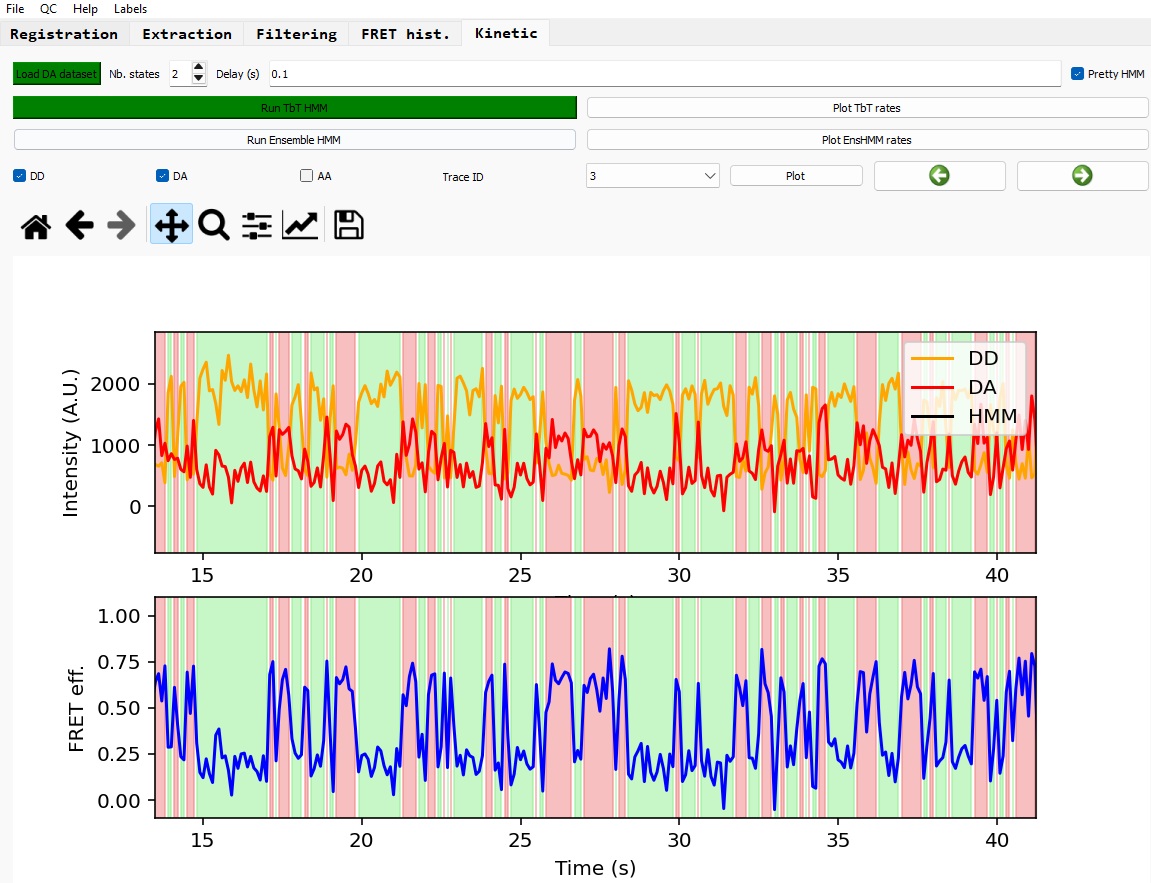Uncheck the DA checkbox
The width and height of the screenshot is (1151, 883).
pos(163,176)
